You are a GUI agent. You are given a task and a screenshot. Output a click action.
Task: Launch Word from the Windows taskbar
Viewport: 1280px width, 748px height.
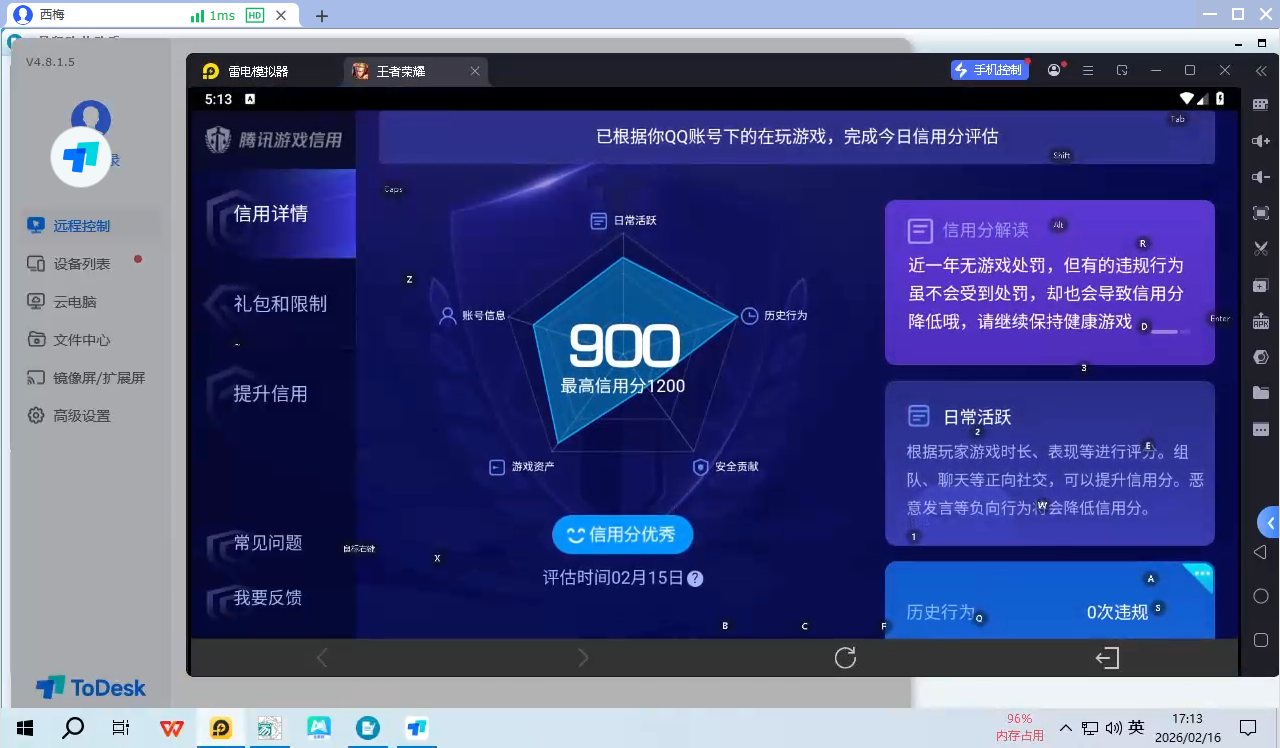click(x=171, y=727)
